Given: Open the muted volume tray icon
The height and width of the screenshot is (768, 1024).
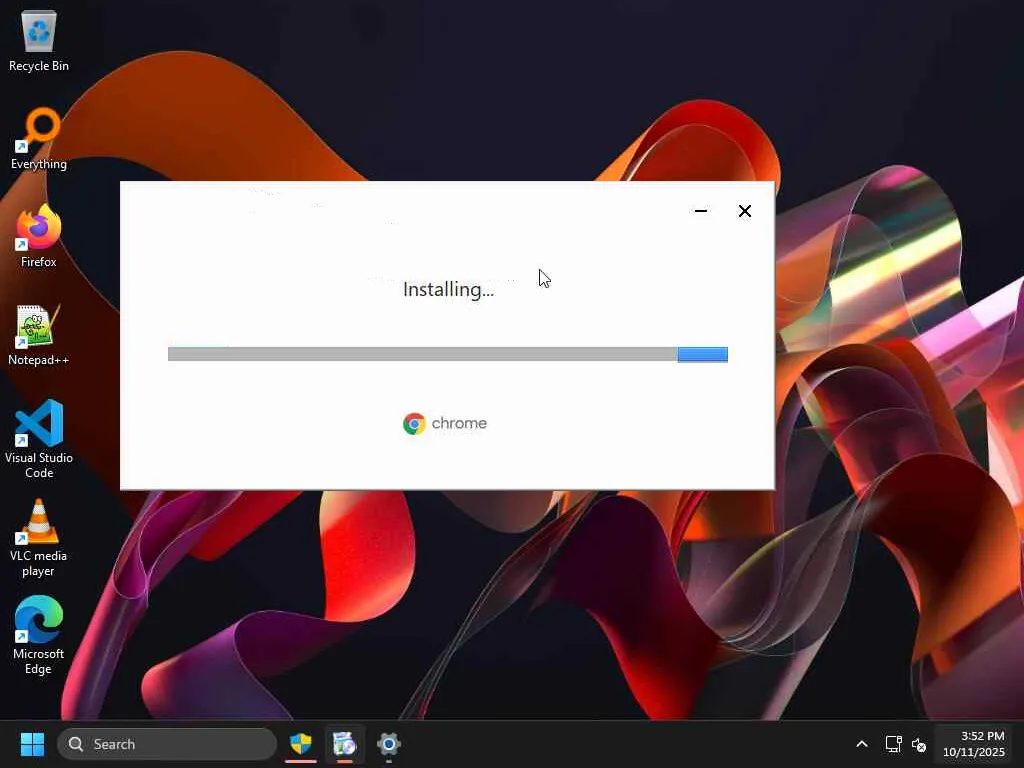Looking at the screenshot, I should 919,744.
